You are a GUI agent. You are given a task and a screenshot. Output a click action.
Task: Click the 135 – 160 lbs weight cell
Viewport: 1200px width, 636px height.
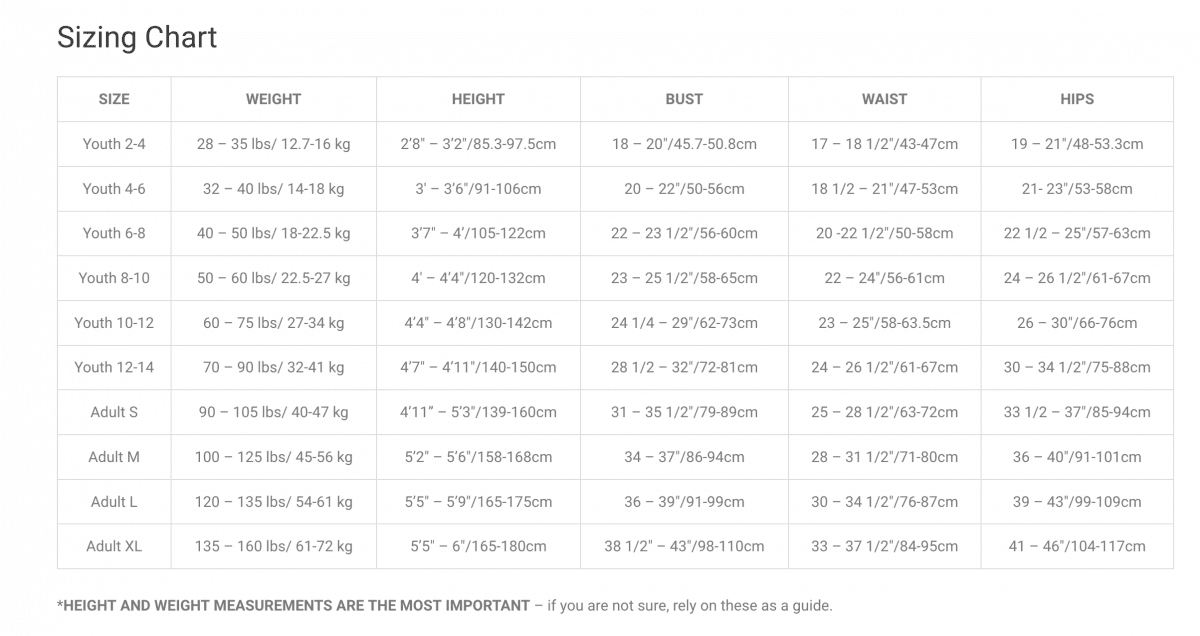click(x=273, y=546)
